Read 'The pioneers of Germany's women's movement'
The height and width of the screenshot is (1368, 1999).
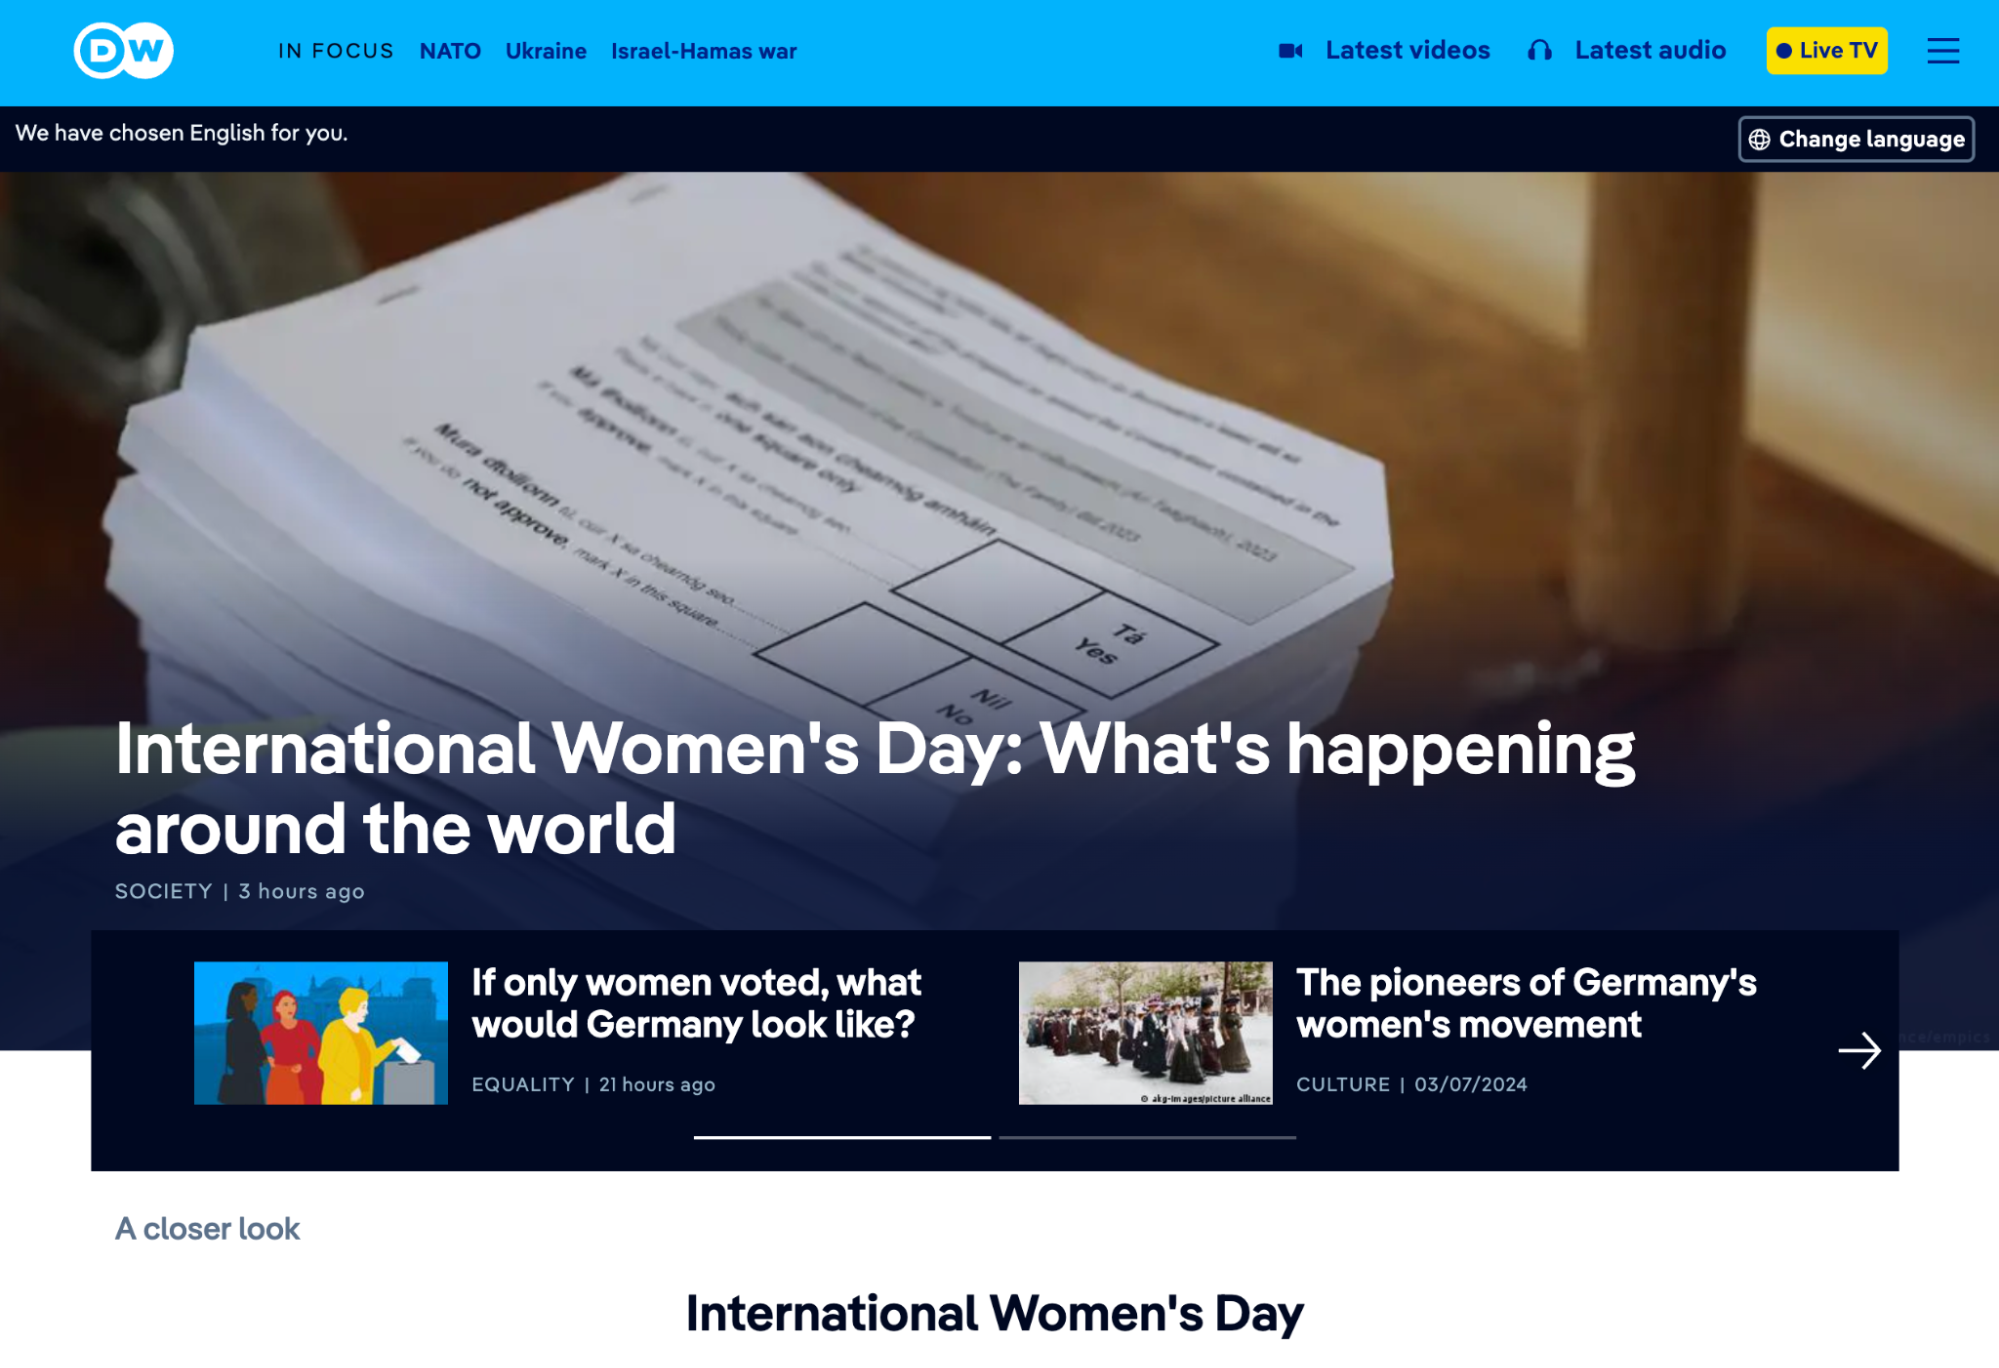[1526, 1003]
